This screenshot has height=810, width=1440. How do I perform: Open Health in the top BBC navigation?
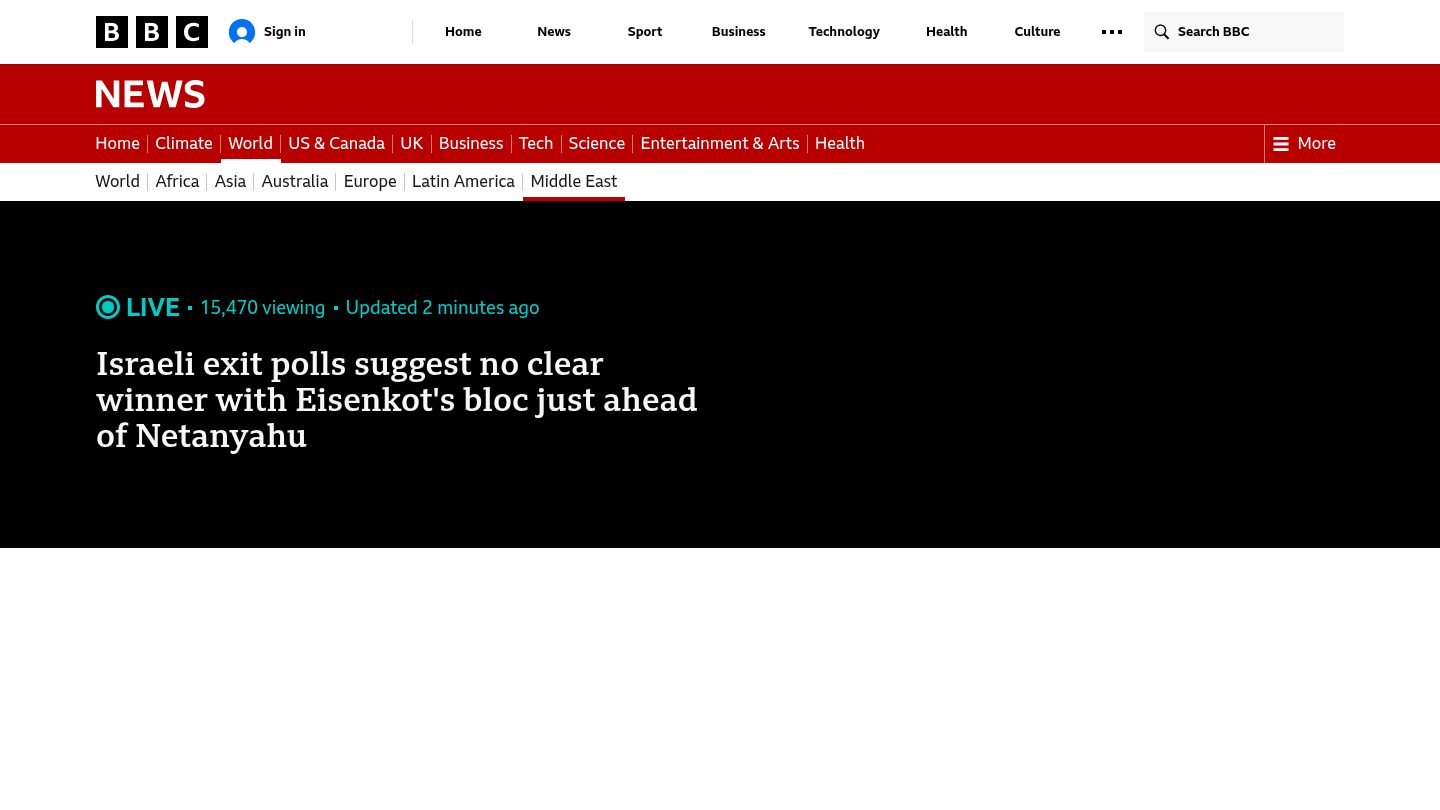946,32
